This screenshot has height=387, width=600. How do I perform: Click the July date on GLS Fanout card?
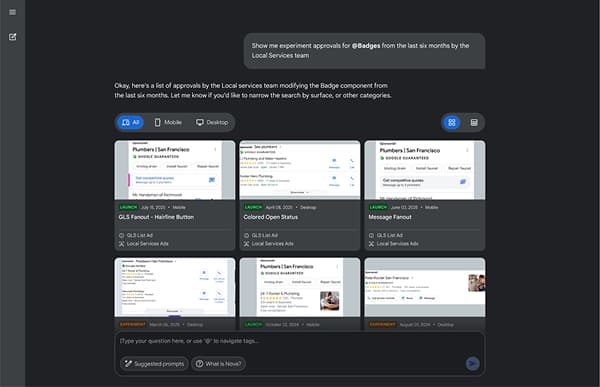[153, 207]
